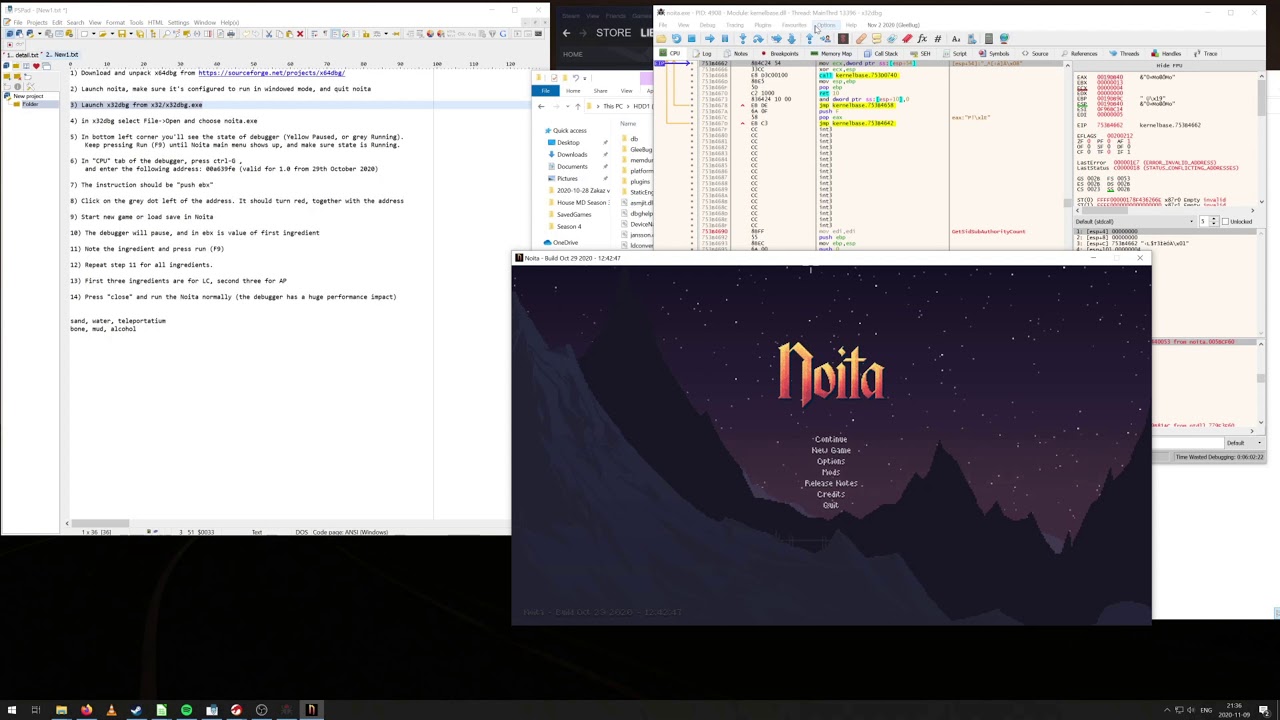Screen dimensions: 1280x720
Task: Step over with x32dbg toolbar icon
Action: [758, 39]
